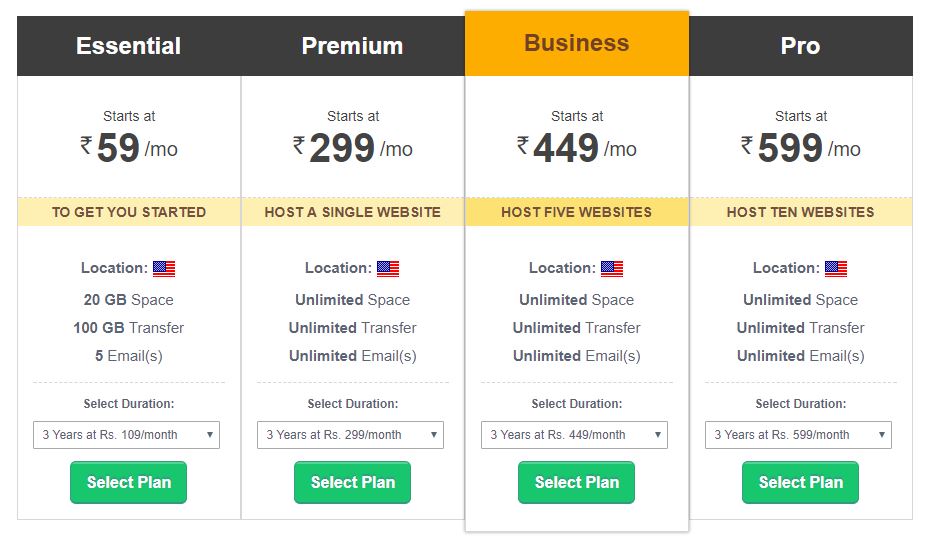
Task: Expand Business duration dropdown at Rs. 449/month
Action: click(575, 435)
